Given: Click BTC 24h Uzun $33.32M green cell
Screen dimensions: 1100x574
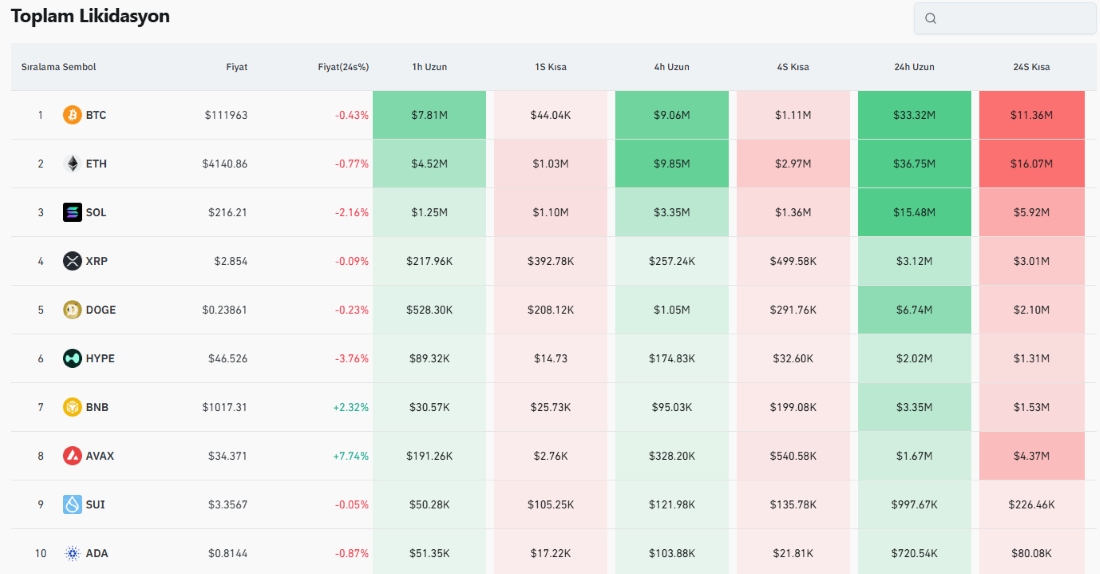Looking at the screenshot, I should coord(914,115).
